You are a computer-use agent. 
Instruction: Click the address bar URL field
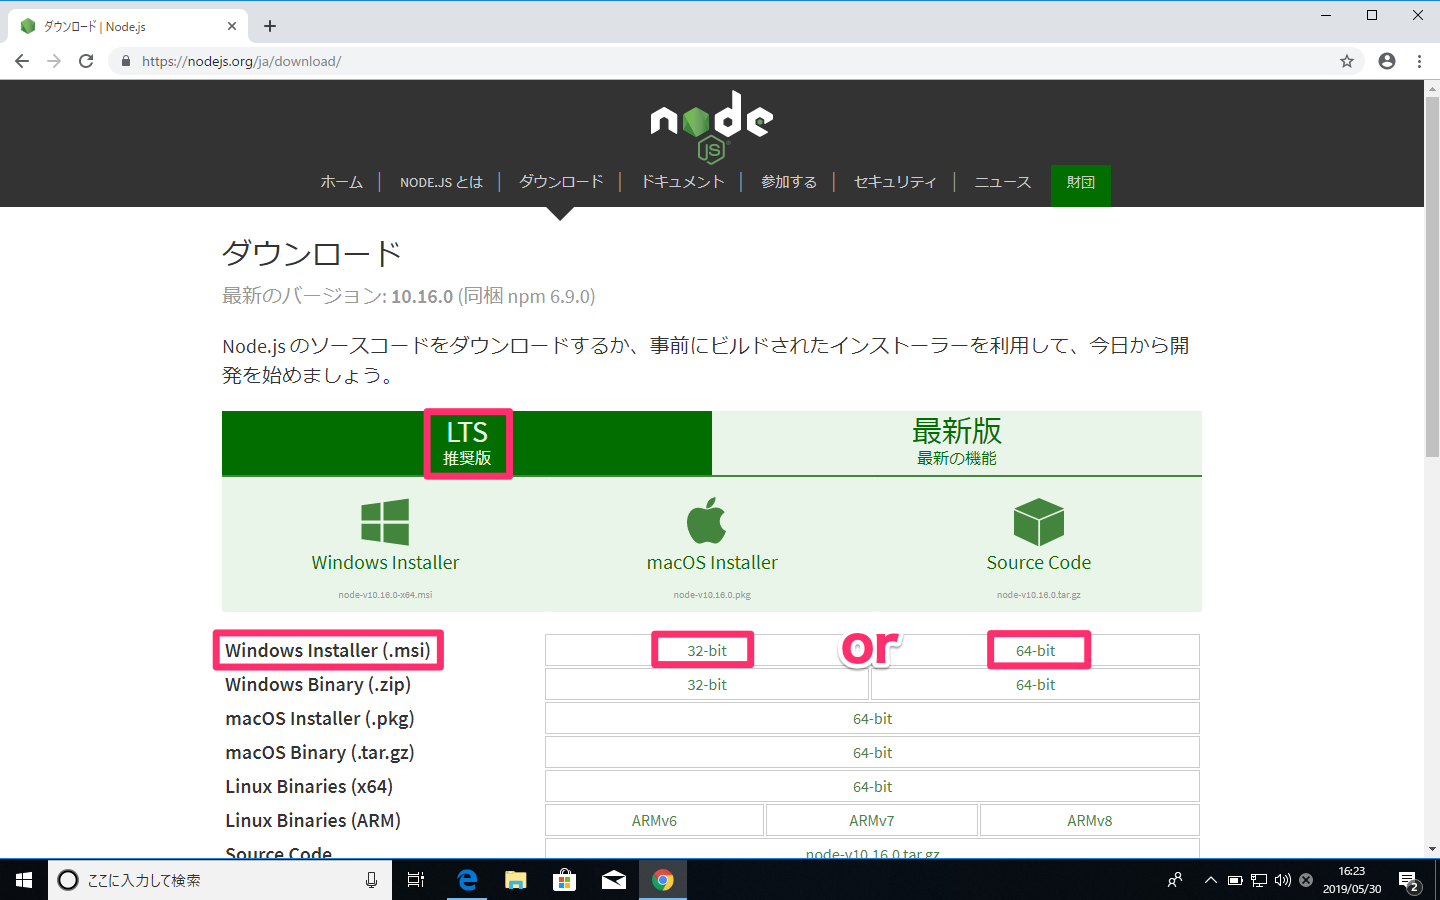(x=735, y=61)
